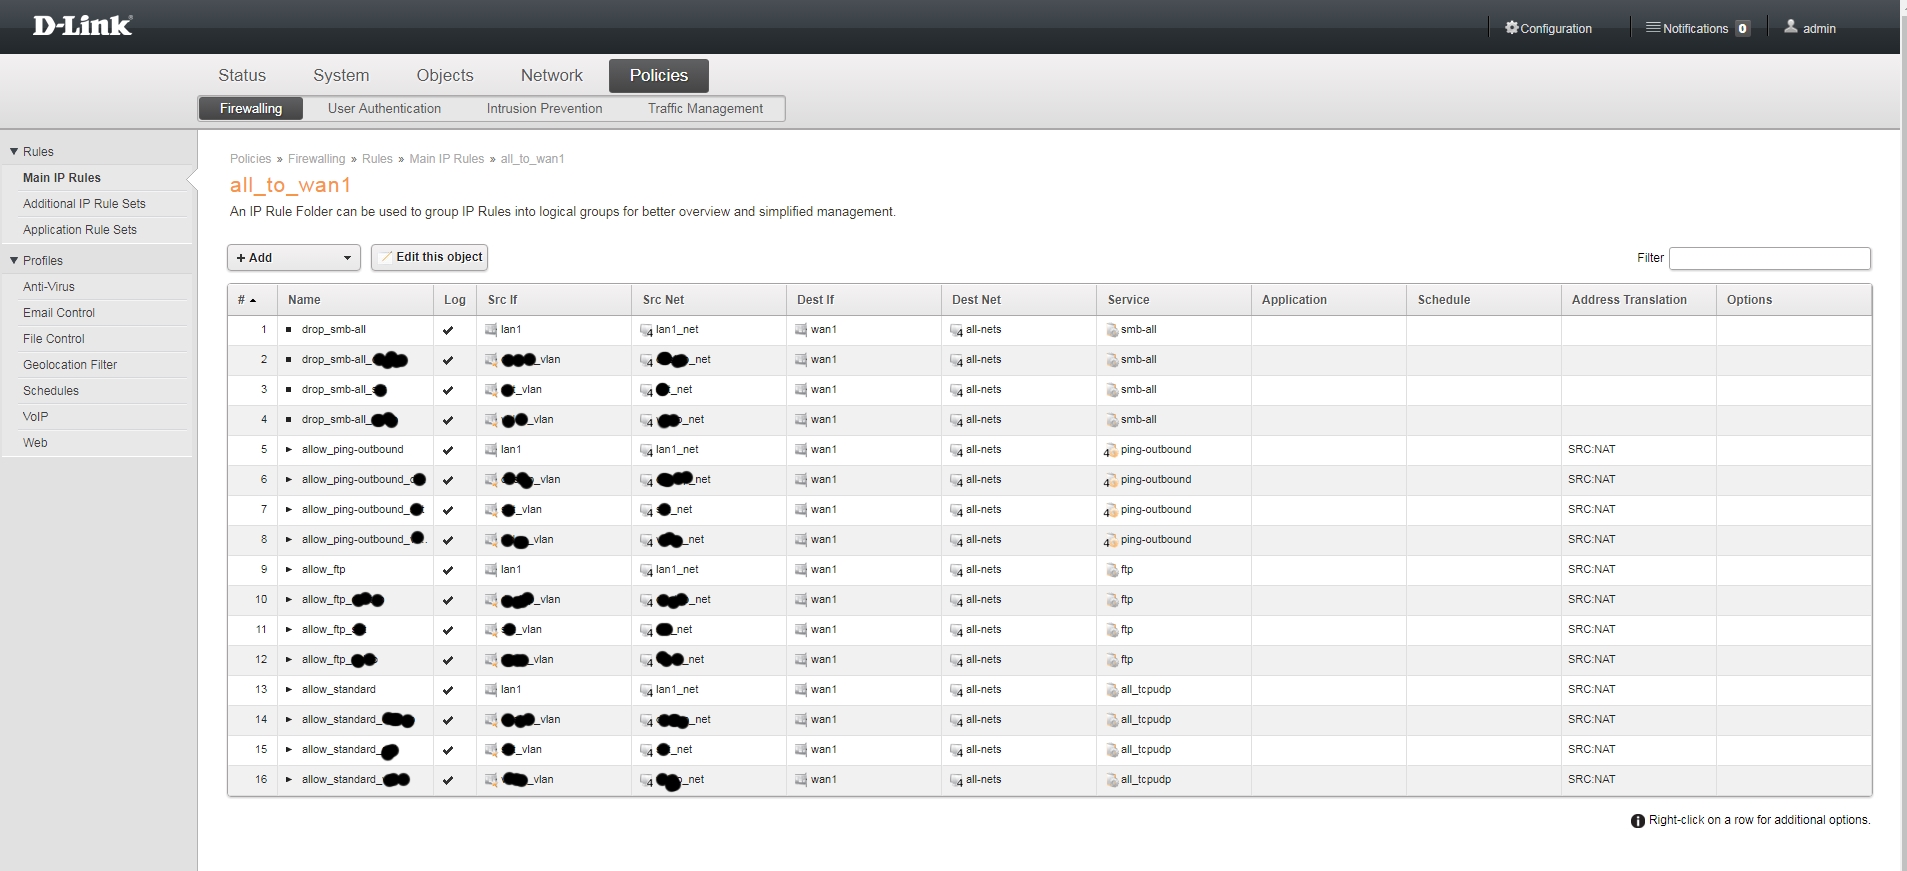Select the User Authentication subtab
This screenshot has width=1907, height=871.
click(384, 108)
